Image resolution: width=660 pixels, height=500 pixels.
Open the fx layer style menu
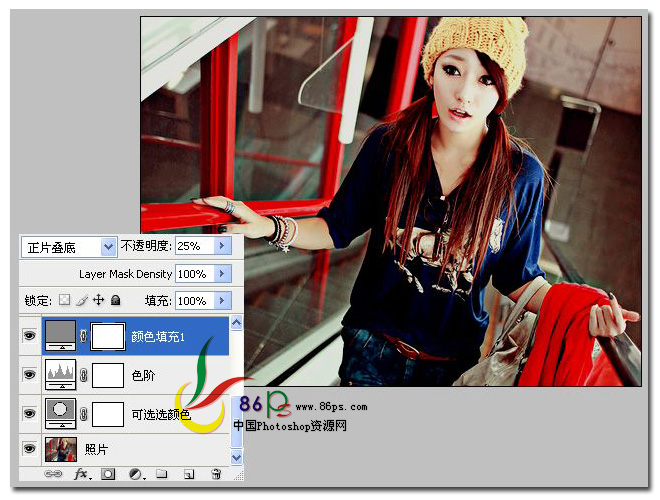[x=81, y=474]
